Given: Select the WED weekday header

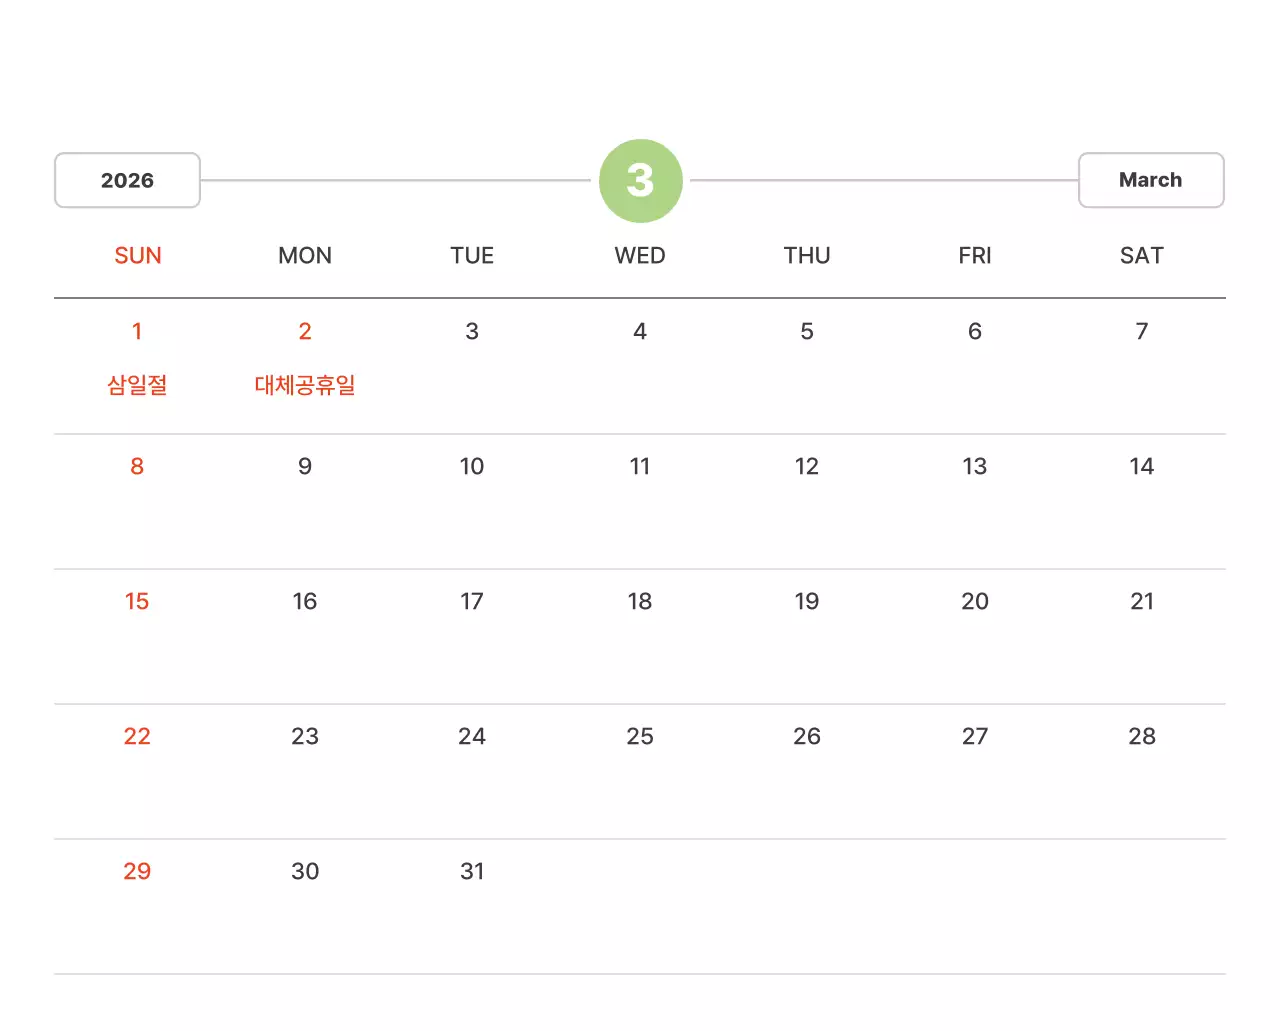Looking at the screenshot, I should (640, 256).
